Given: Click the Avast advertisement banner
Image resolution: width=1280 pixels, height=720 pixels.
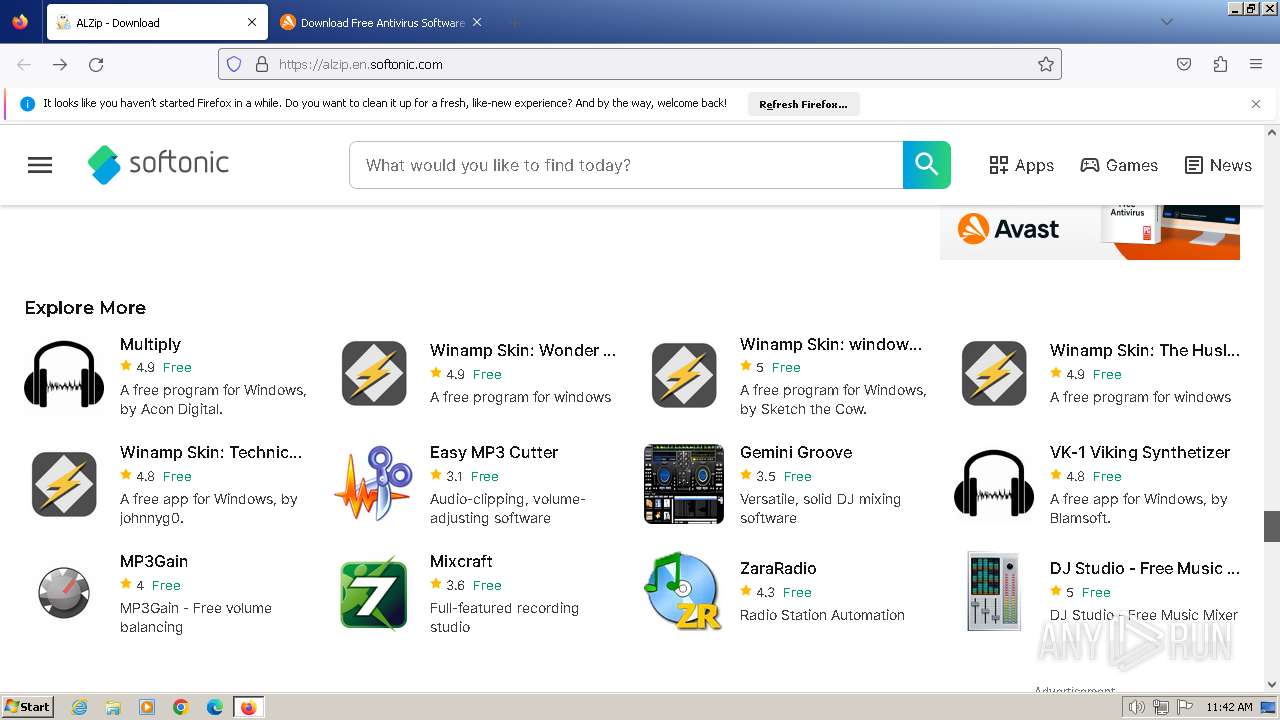Looking at the screenshot, I should coord(1090,232).
